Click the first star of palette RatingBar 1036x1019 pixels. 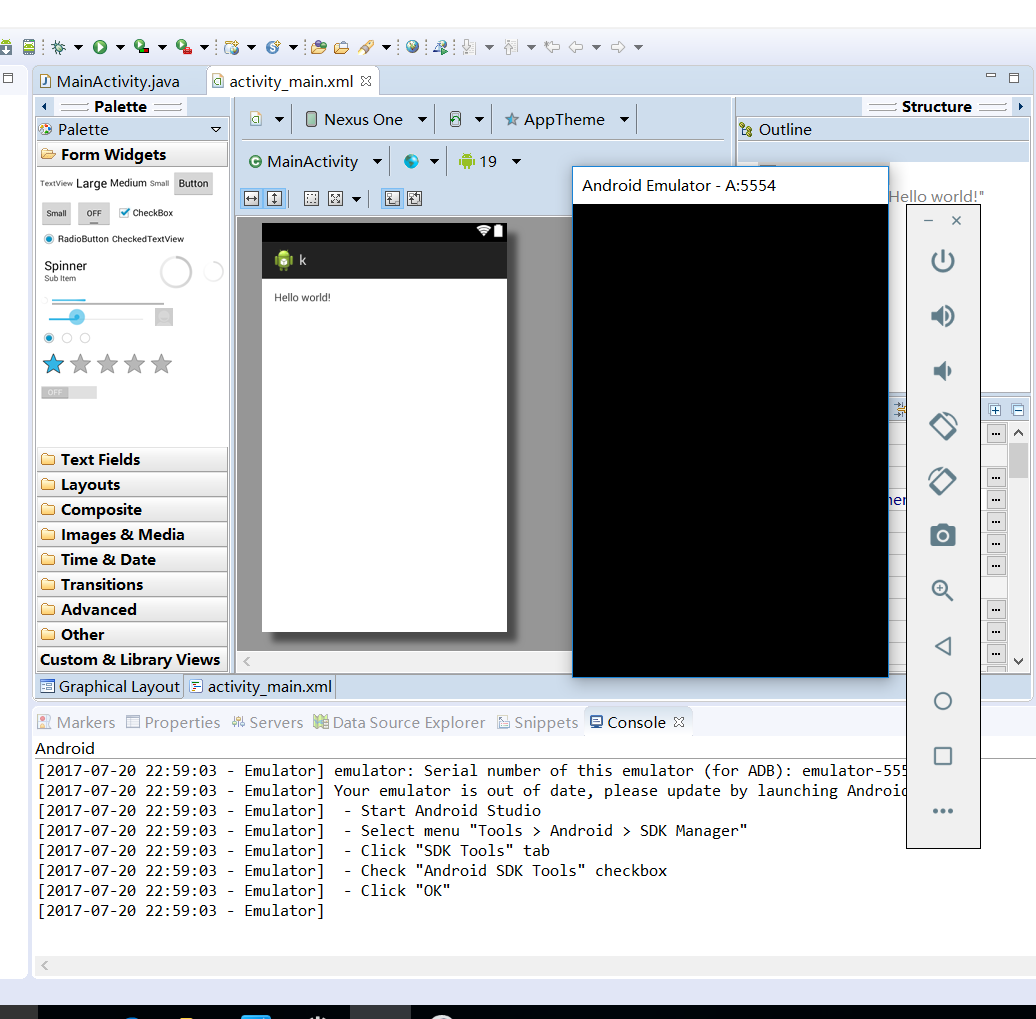pos(54,364)
